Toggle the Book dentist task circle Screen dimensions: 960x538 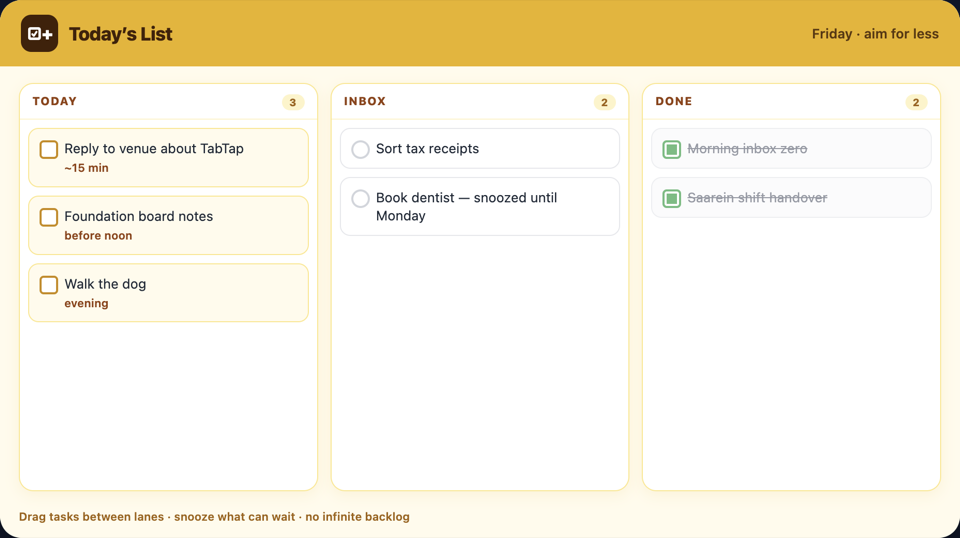click(x=361, y=198)
